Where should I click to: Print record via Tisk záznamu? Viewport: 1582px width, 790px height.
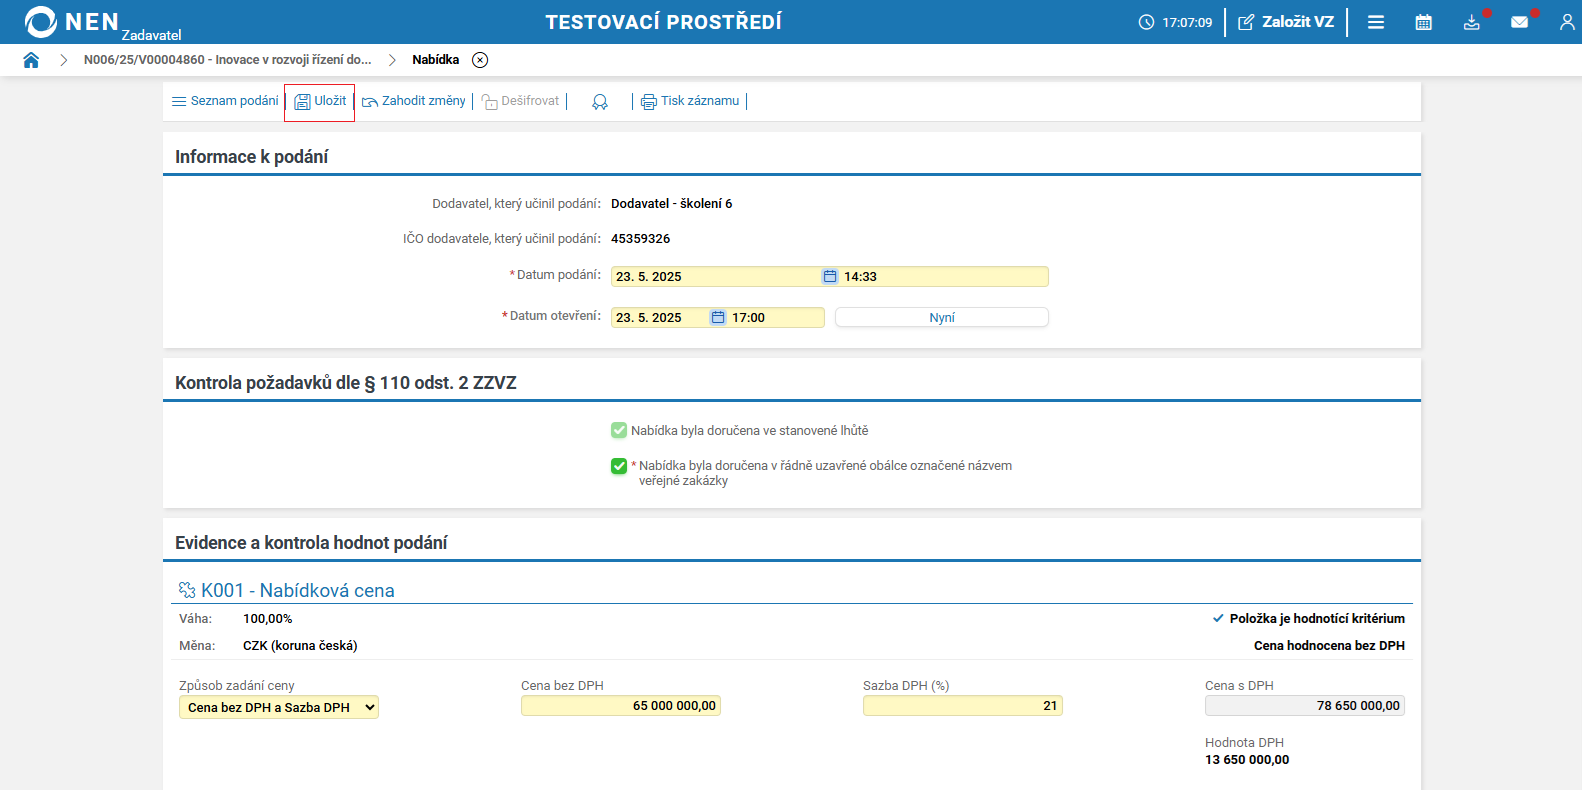tap(690, 101)
